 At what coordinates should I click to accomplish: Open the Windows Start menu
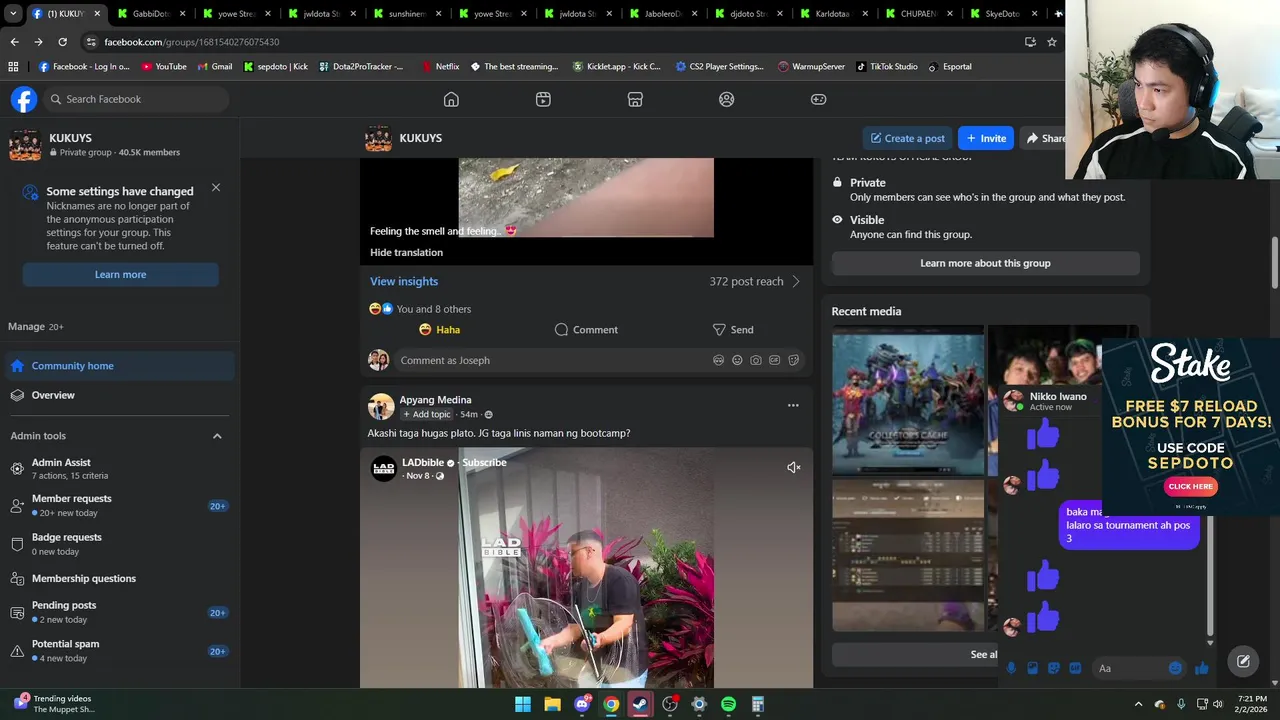523,704
